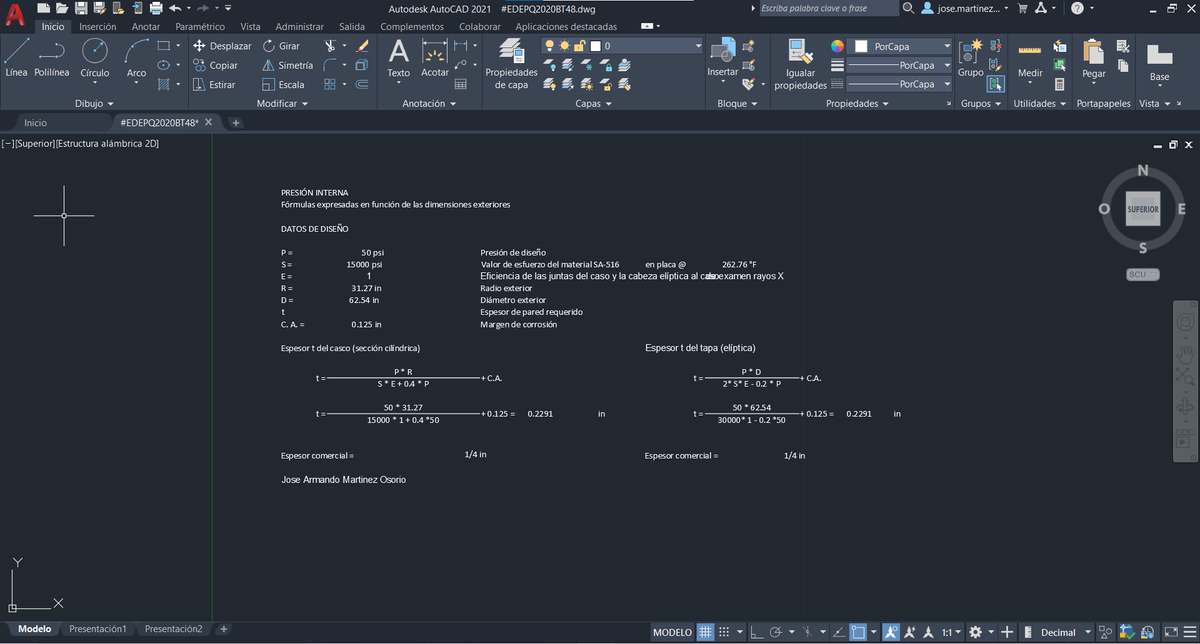Click the Simetría (mirror) tool
This screenshot has height=644, width=1200.
coord(287,65)
